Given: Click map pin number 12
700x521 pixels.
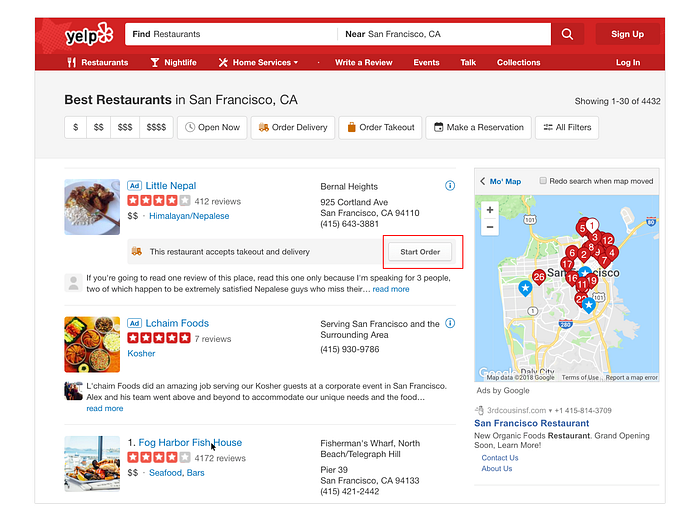Looking at the screenshot, I should pos(608,240).
